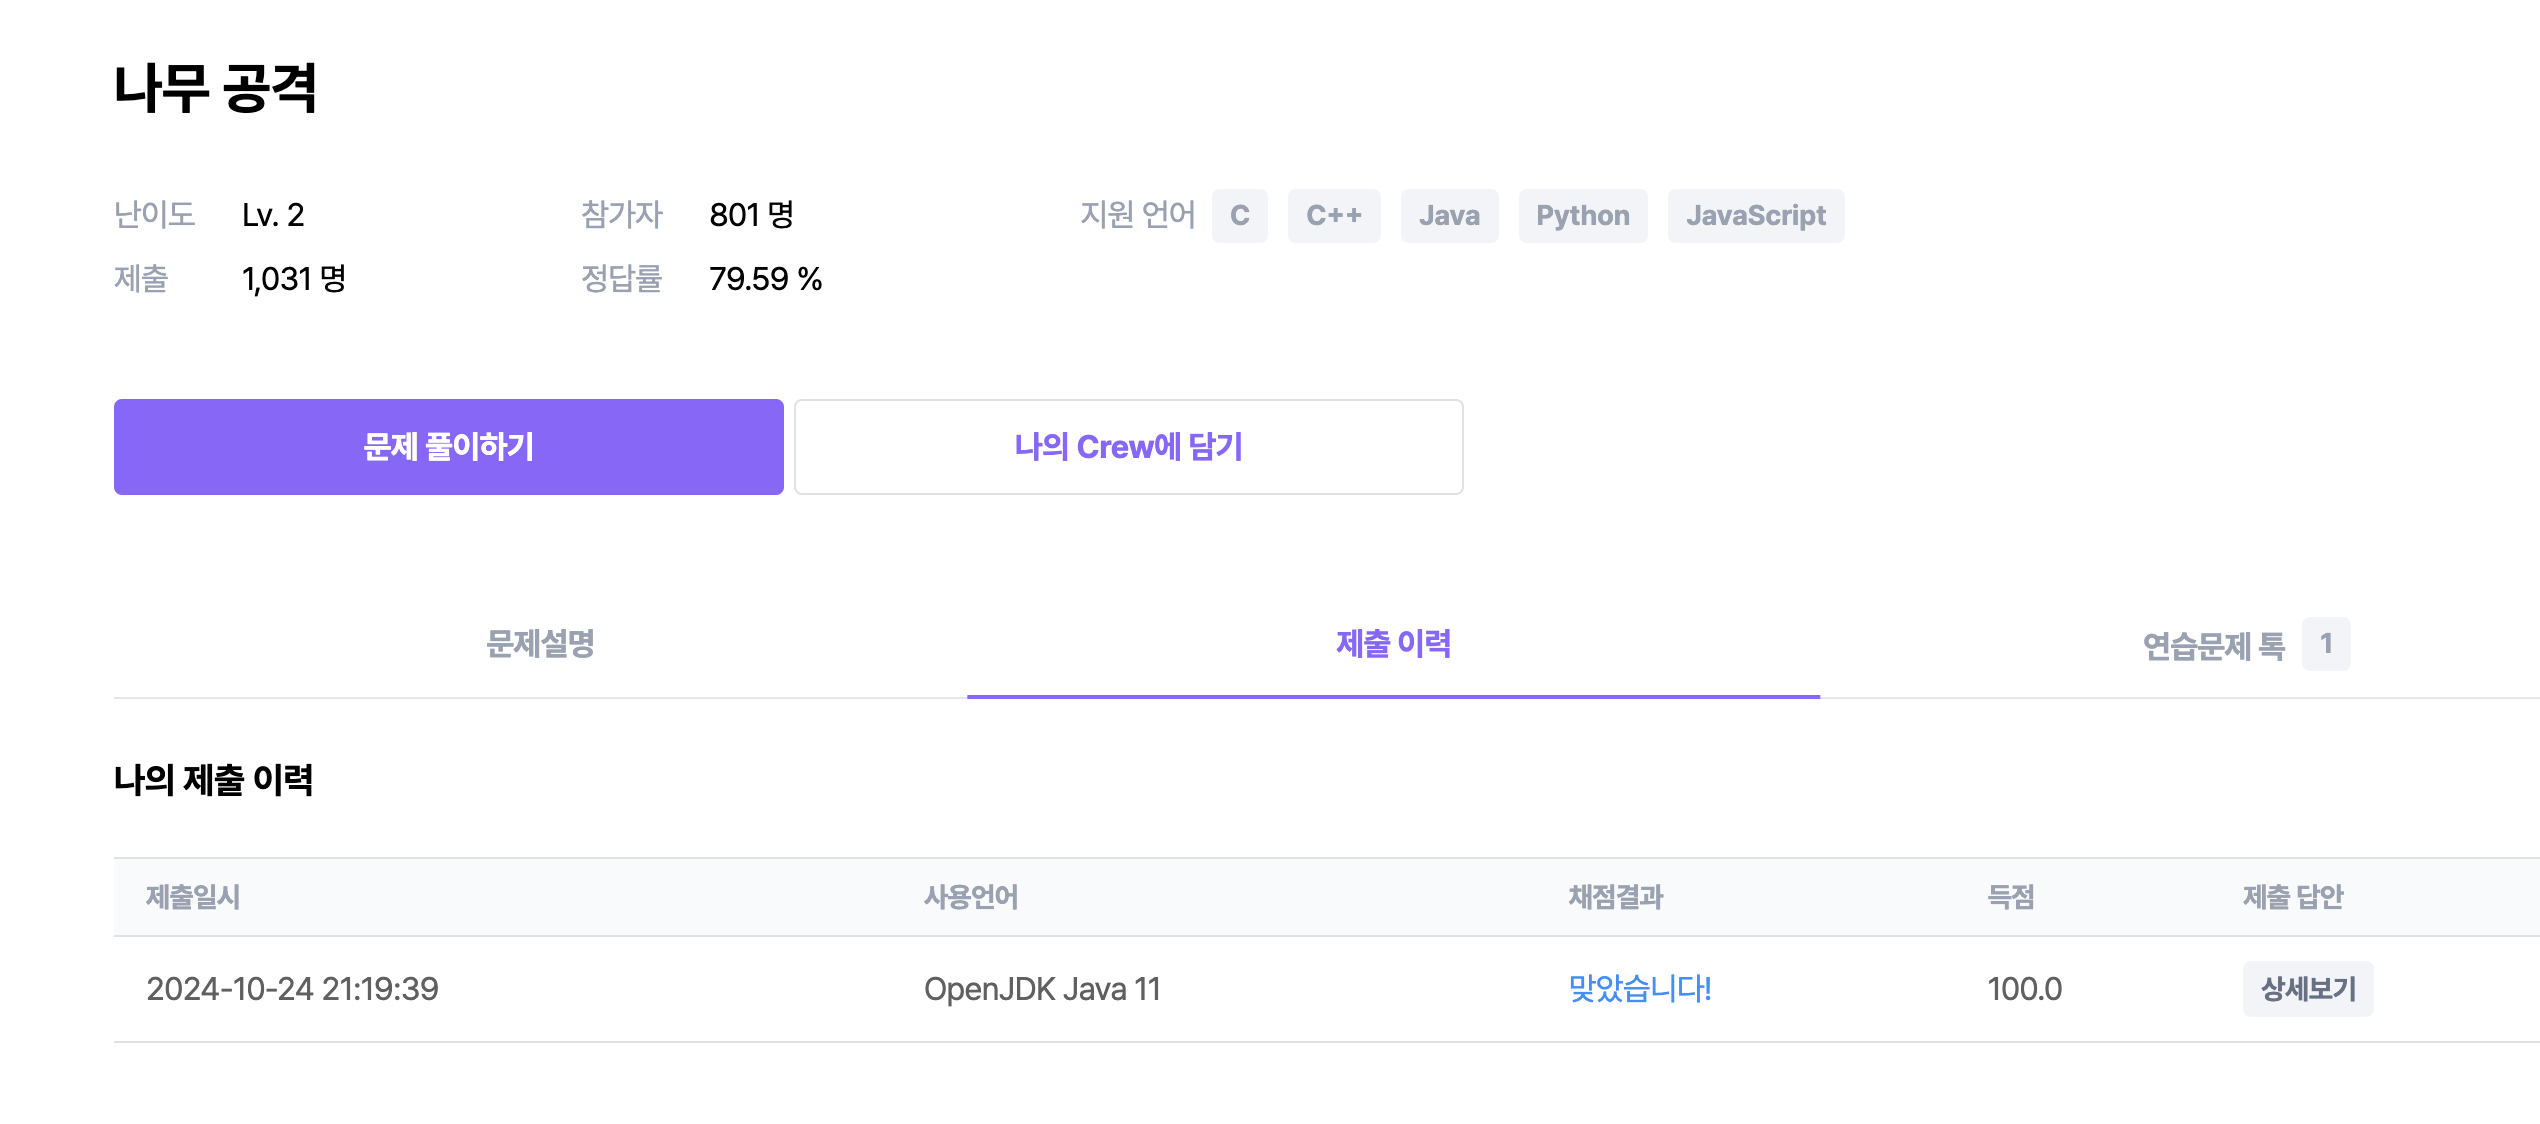The width and height of the screenshot is (2540, 1124).
Task: Select the Python language tag
Action: pyautogui.click(x=1582, y=216)
